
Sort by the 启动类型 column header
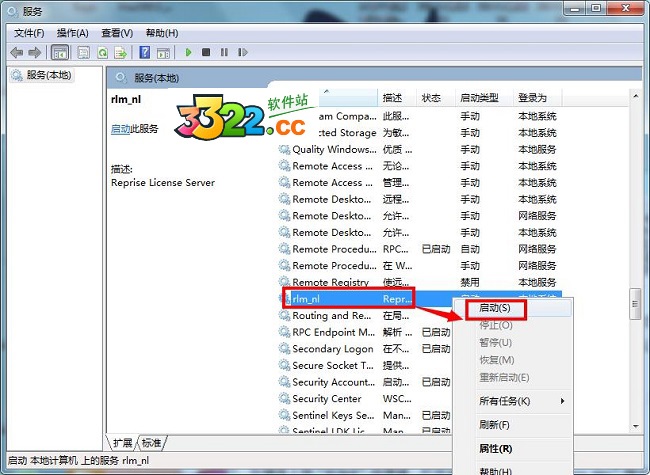click(x=484, y=98)
